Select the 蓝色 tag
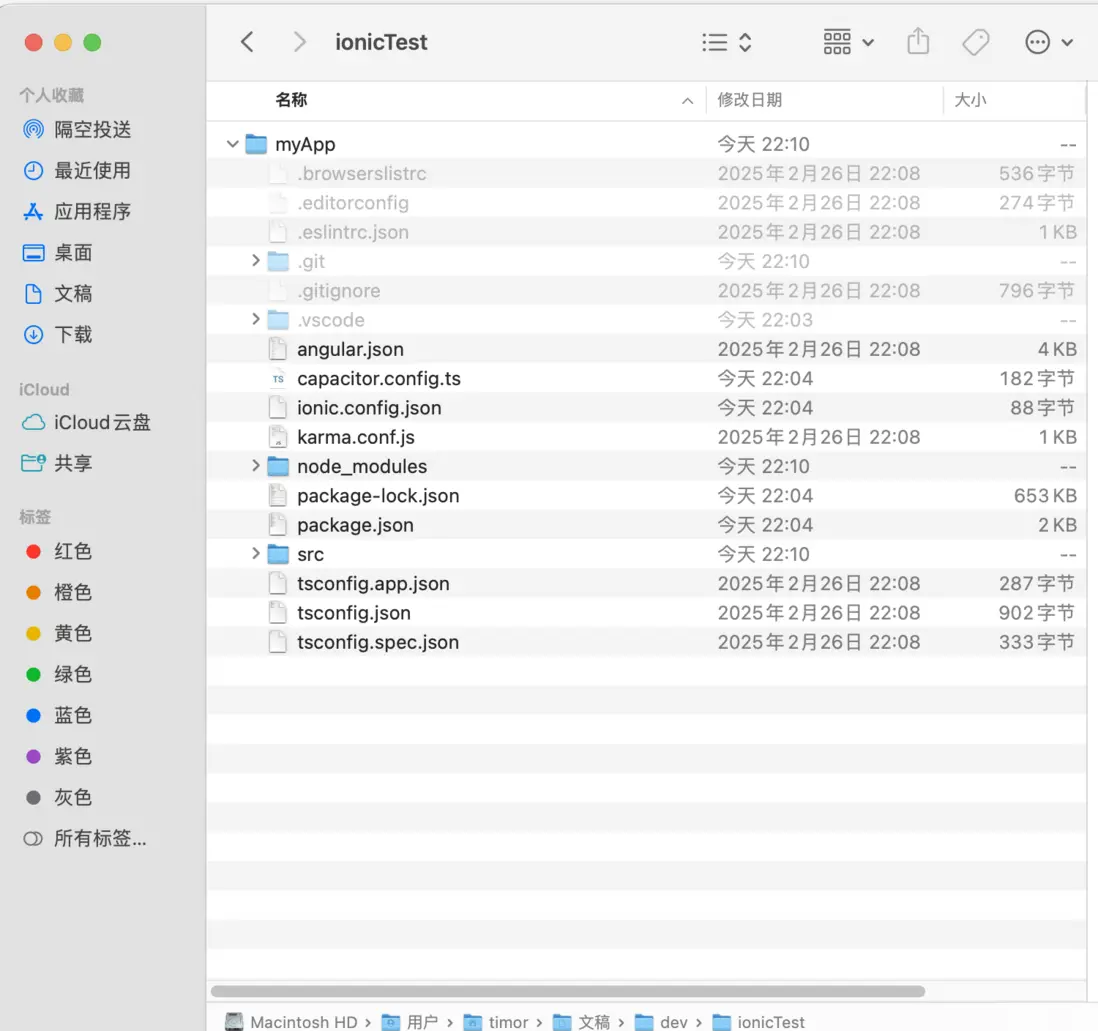 (x=60, y=715)
